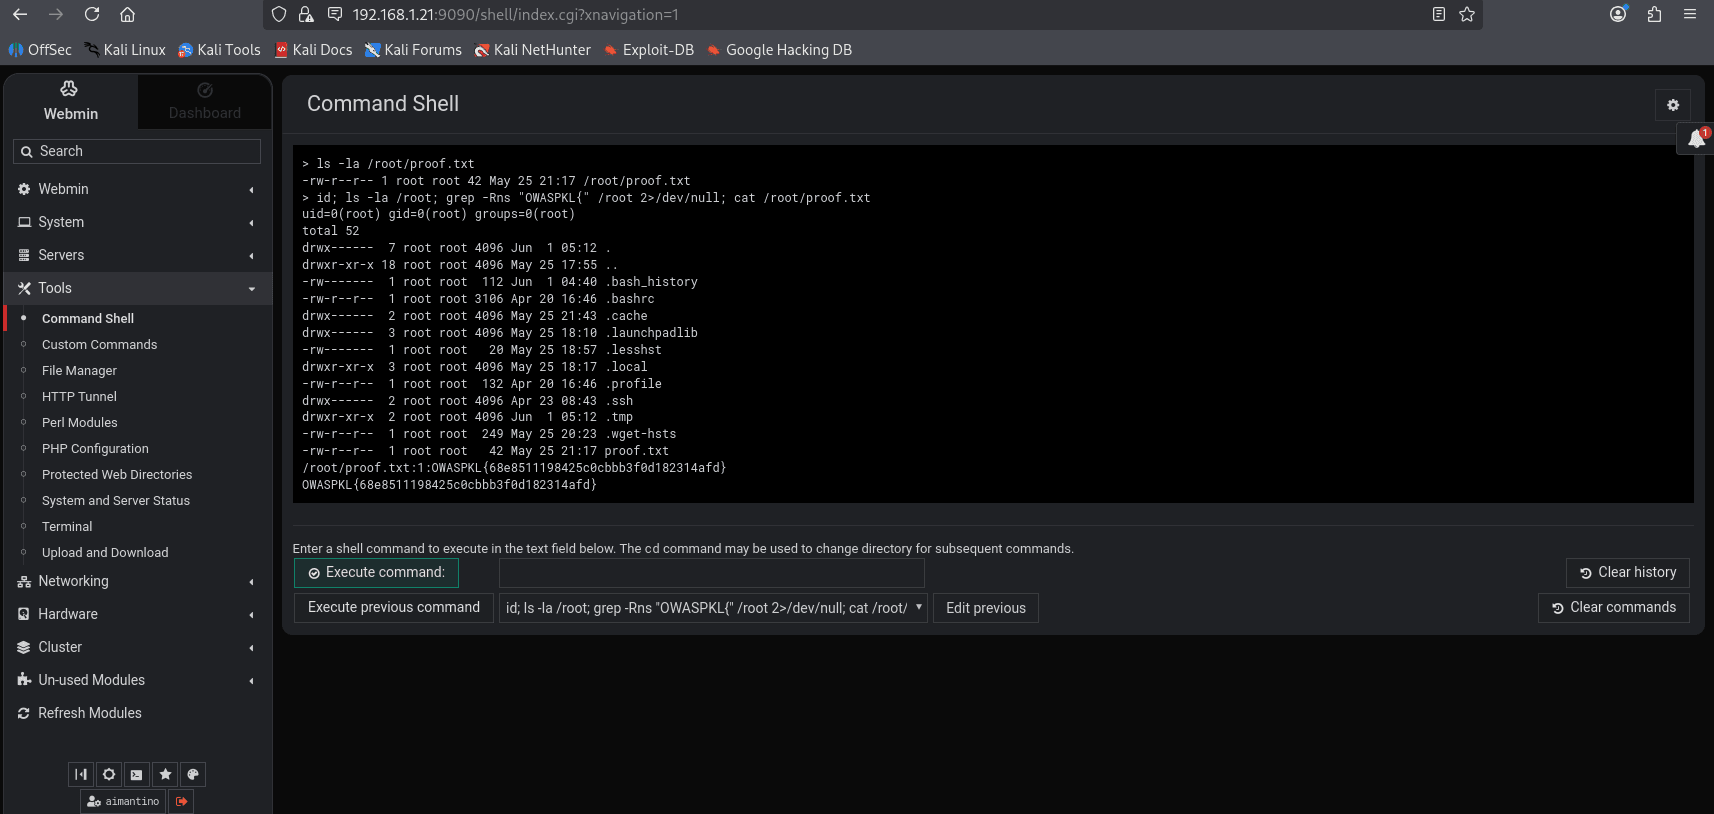Viewport: 1714px width, 814px height.
Task: Click the red logout icon
Action: pos(182,801)
